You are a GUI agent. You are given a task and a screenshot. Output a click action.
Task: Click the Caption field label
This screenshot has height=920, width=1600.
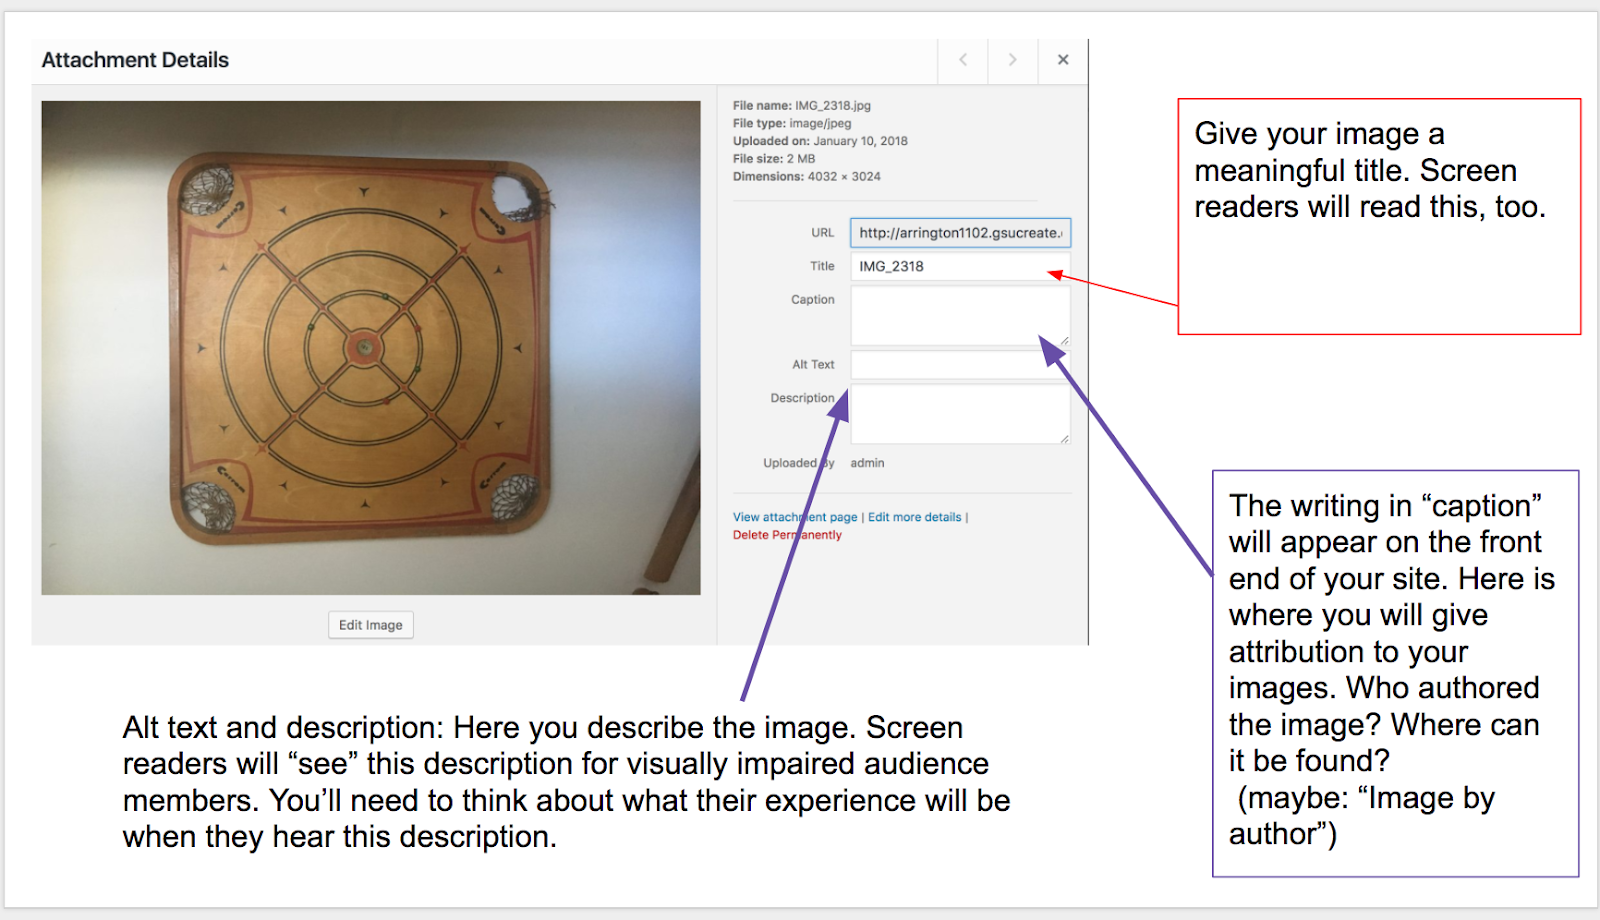(812, 299)
